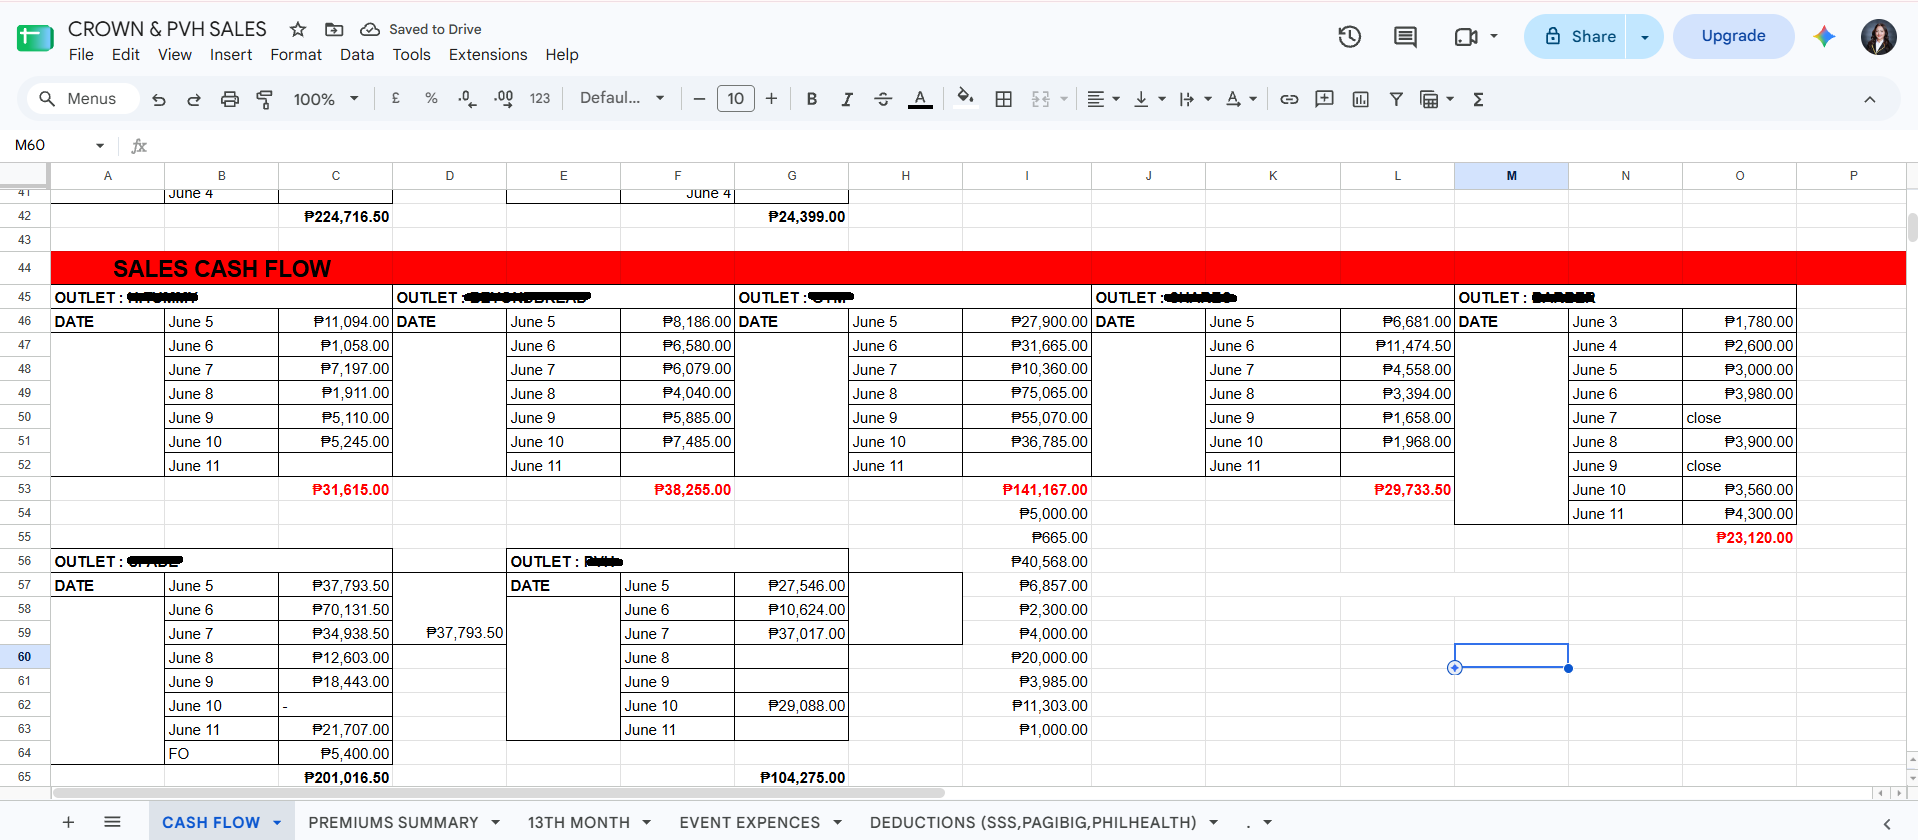Open version history clock icon
This screenshot has width=1918, height=840.
click(1350, 37)
